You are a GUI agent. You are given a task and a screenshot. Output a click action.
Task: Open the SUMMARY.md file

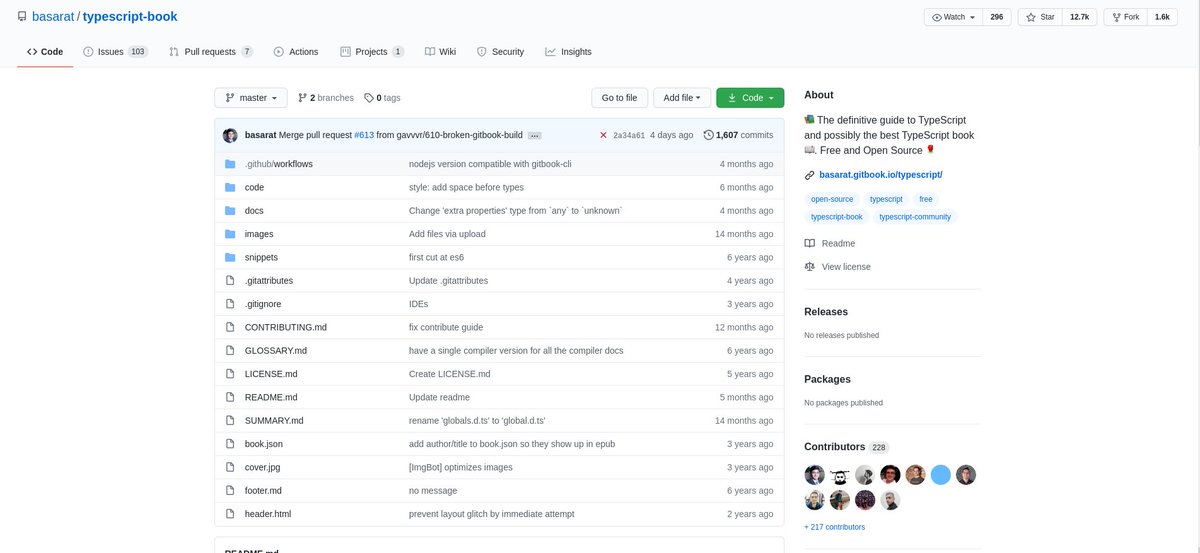coord(274,421)
